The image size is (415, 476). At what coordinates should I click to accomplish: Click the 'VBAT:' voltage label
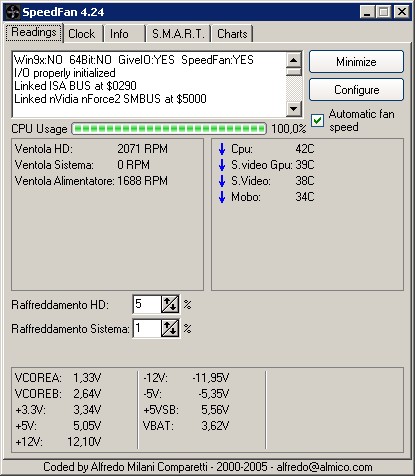(158, 426)
